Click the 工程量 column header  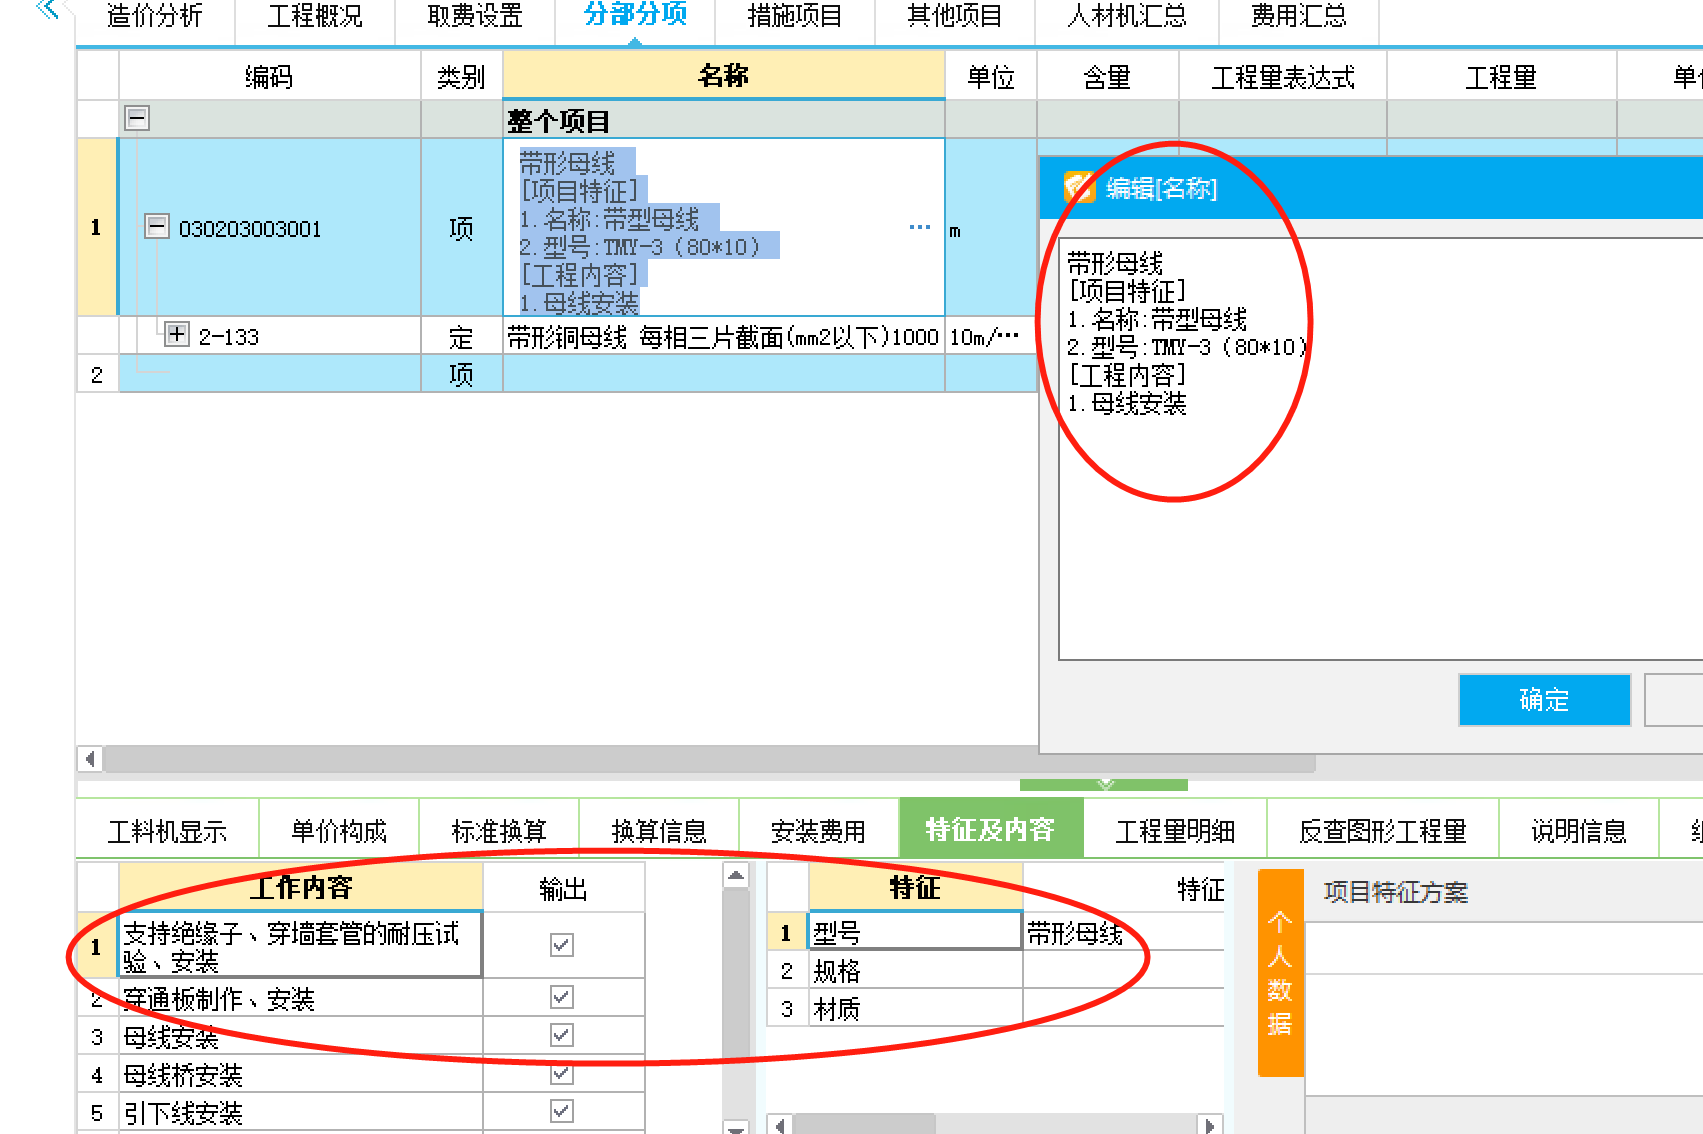(x=1501, y=76)
